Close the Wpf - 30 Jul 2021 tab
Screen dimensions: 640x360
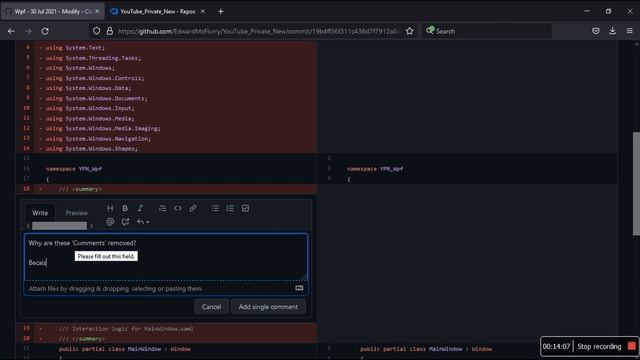coord(97,11)
